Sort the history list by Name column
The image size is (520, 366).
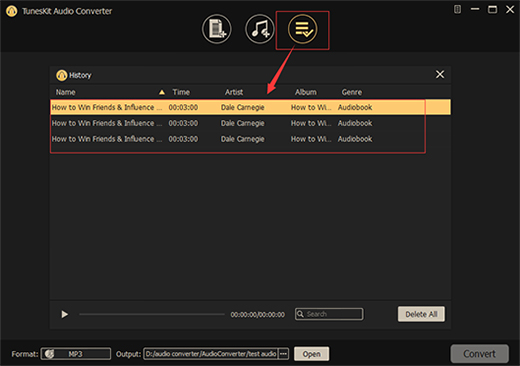coord(66,92)
